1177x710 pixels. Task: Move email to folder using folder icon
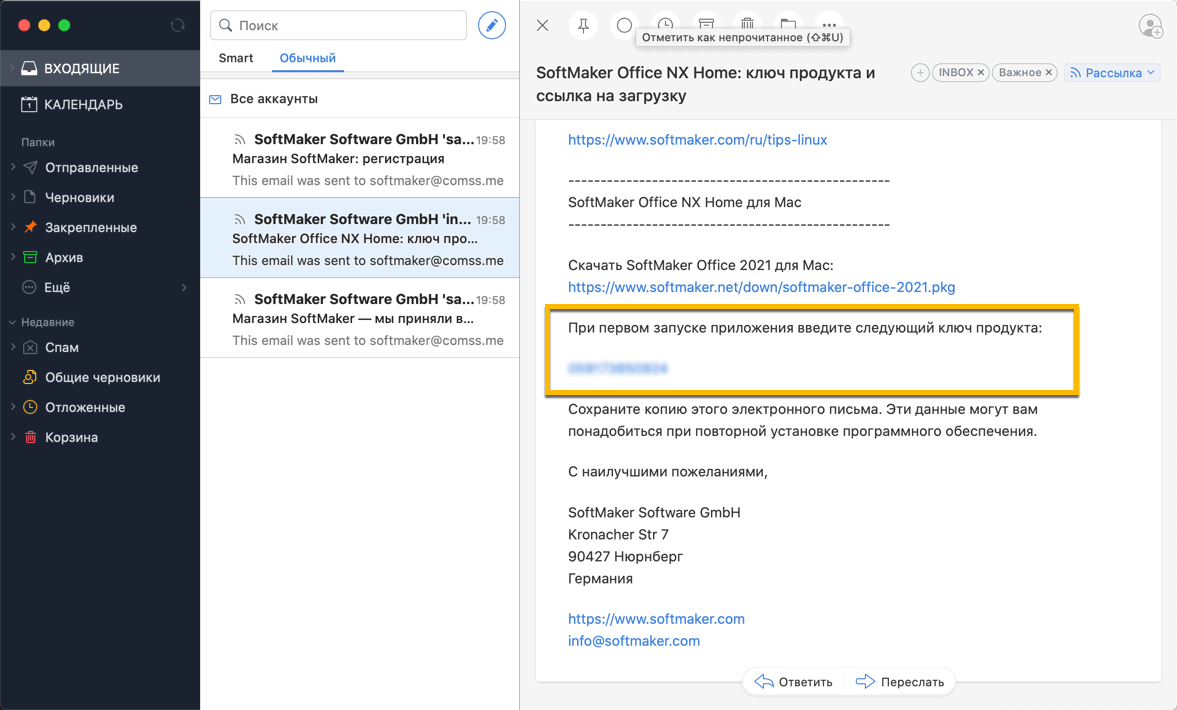click(x=786, y=25)
